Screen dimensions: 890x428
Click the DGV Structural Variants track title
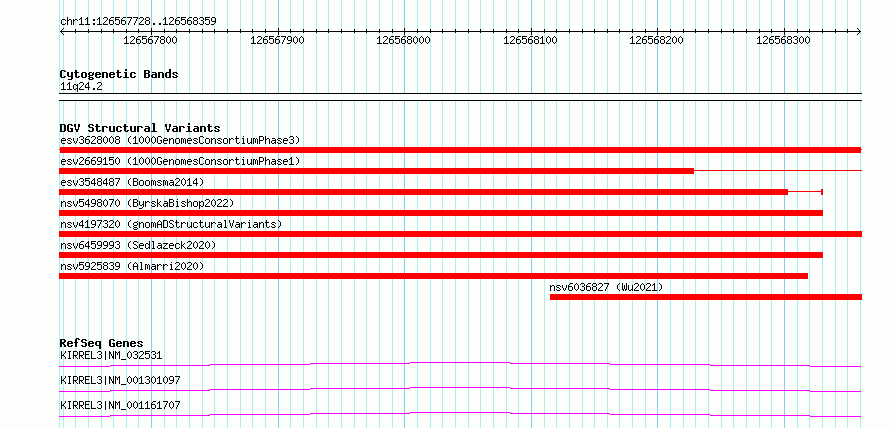140,128
